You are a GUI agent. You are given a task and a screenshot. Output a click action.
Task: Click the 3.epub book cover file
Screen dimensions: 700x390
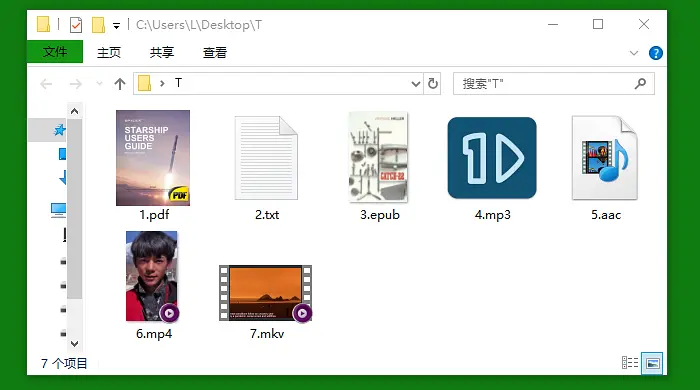[379, 157]
